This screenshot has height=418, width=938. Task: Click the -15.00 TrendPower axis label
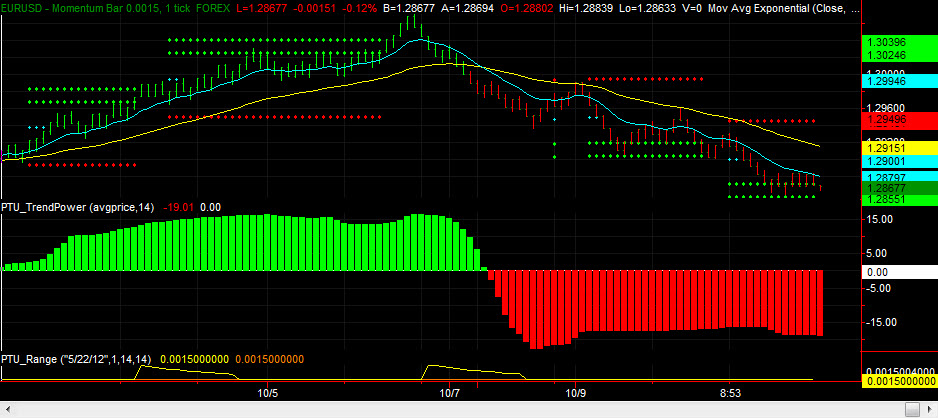pos(879,322)
